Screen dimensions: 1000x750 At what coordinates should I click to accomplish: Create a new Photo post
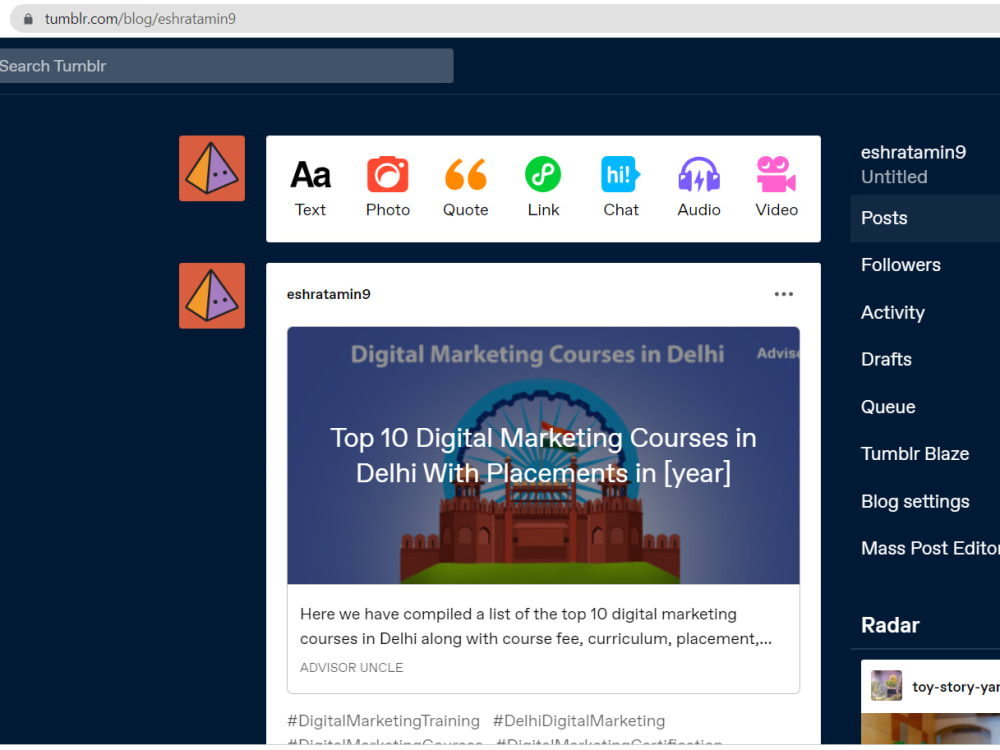coord(388,188)
